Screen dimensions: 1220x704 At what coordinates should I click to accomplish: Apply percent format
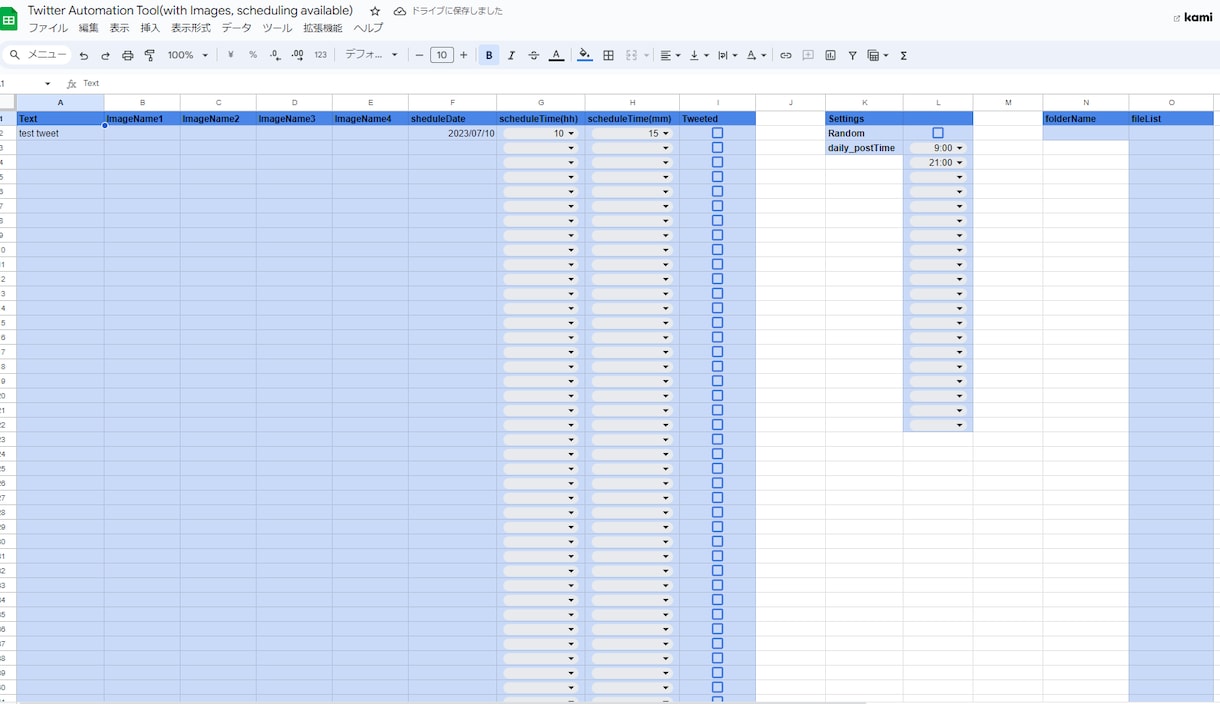pyautogui.click(x=253, y=55)
